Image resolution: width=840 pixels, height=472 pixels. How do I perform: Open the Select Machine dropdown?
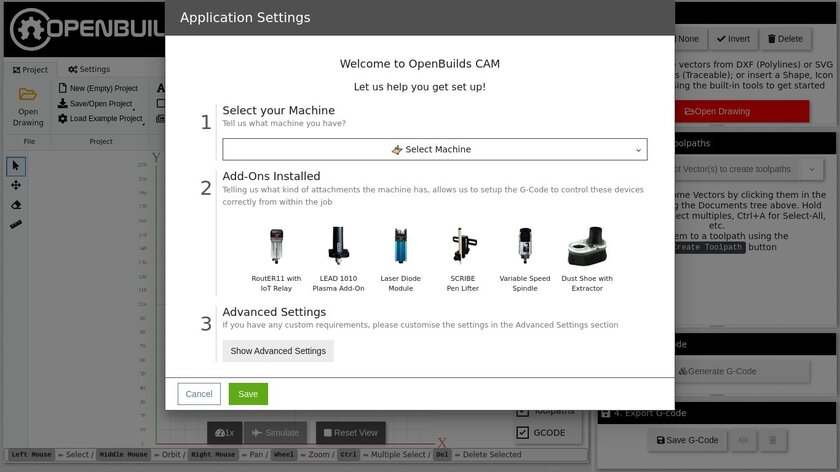click(434, 149)
